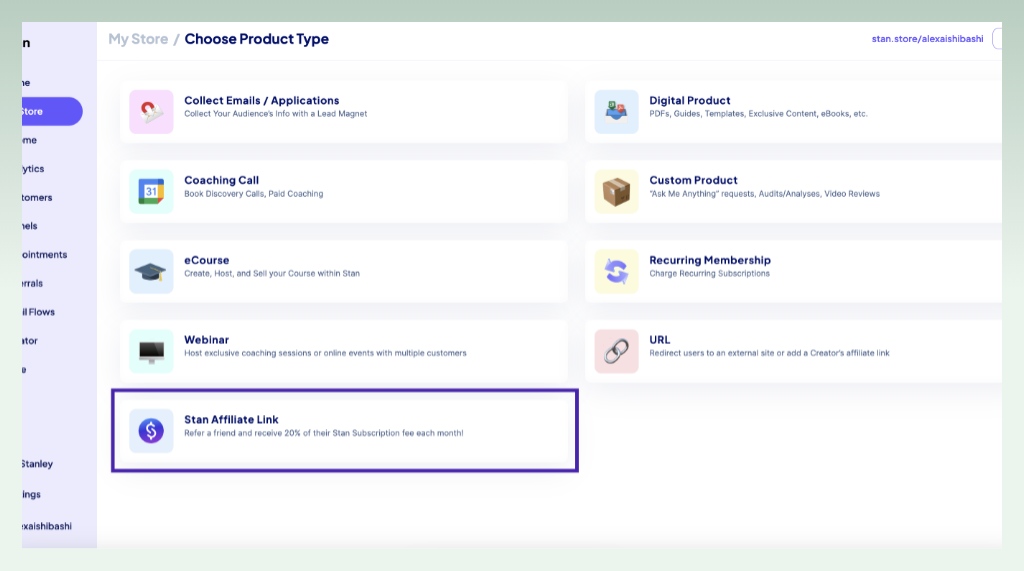Open Settings entry in the sidebar
Image resolution: width=1024 pixels, height=571 pixels.
coord(31,495)
